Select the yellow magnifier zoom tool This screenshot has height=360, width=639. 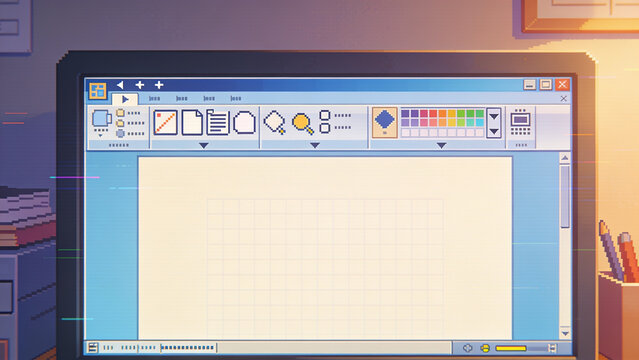tap(303, 124)
